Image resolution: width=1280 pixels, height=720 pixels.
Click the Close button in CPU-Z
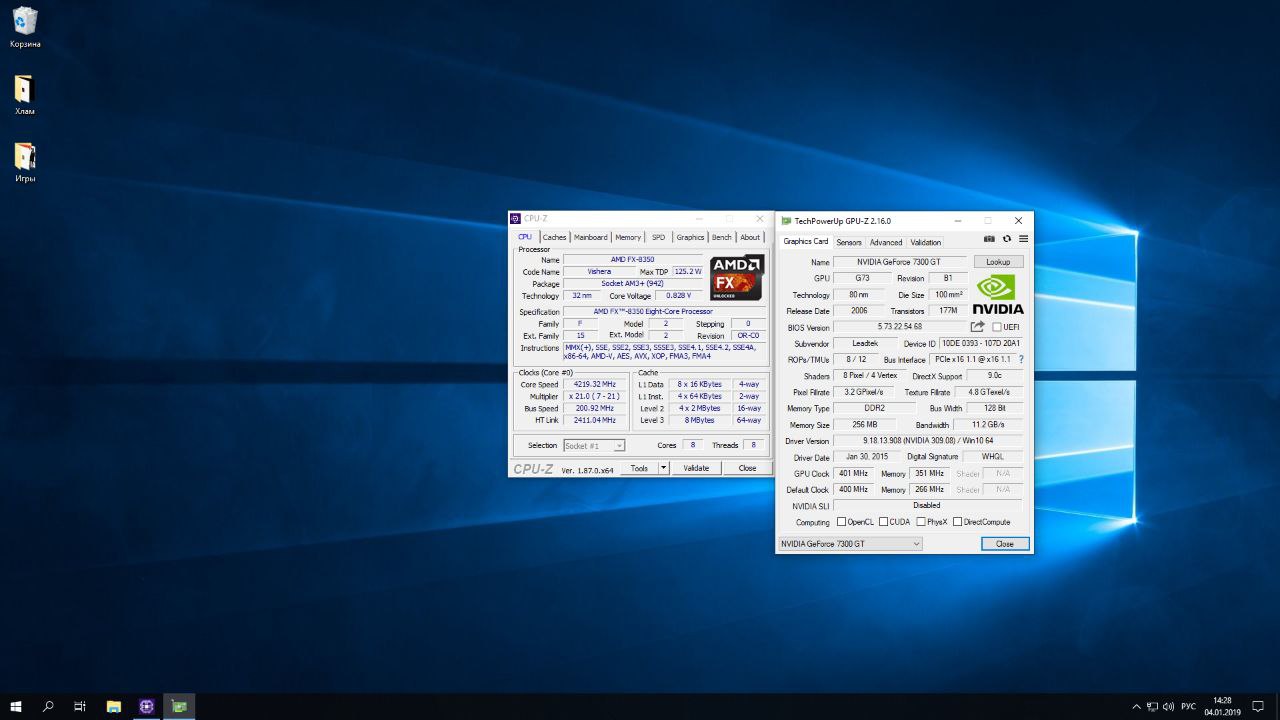click(747, 468)
